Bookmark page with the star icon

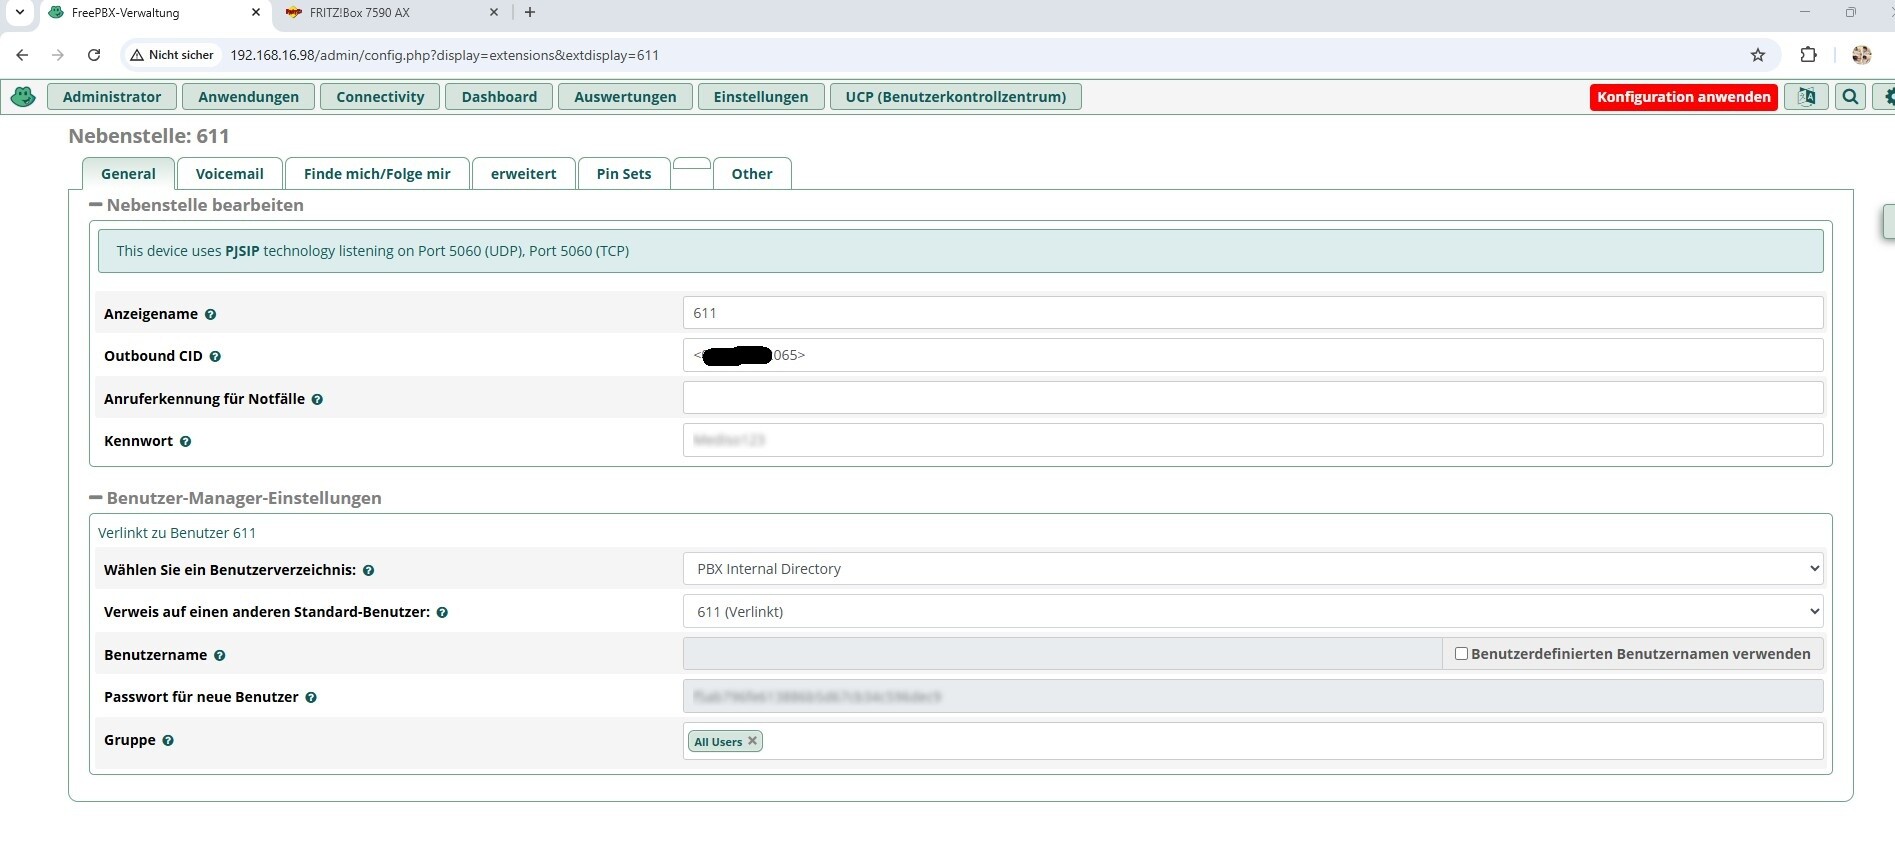click(1758, 55)
